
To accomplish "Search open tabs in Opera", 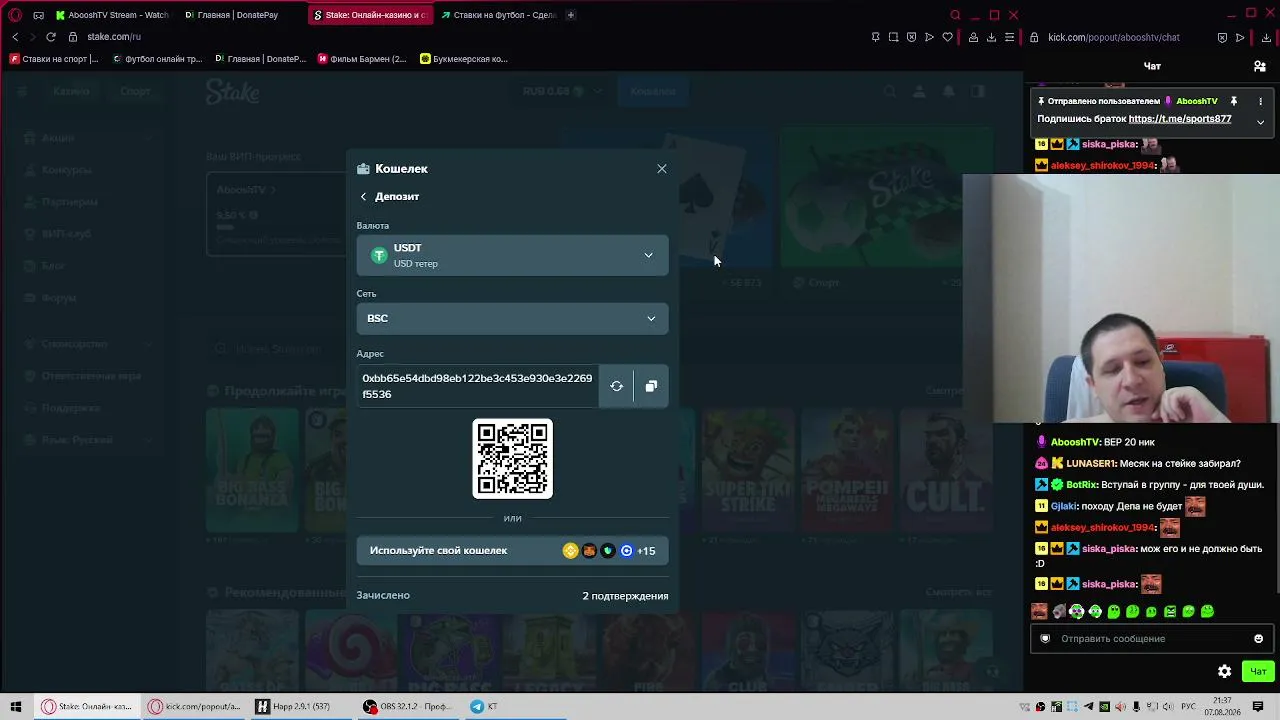I will (955, 15).
